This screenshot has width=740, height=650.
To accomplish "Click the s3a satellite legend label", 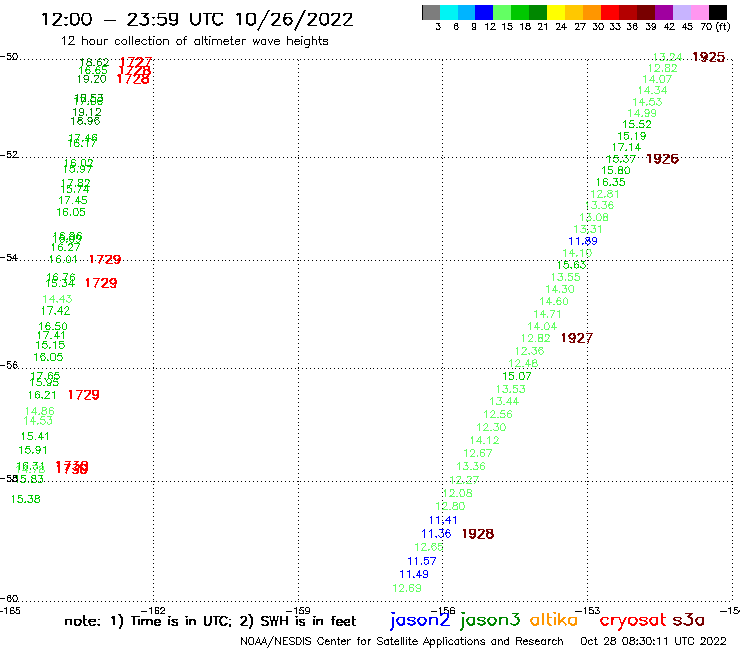I will [688, 620].
